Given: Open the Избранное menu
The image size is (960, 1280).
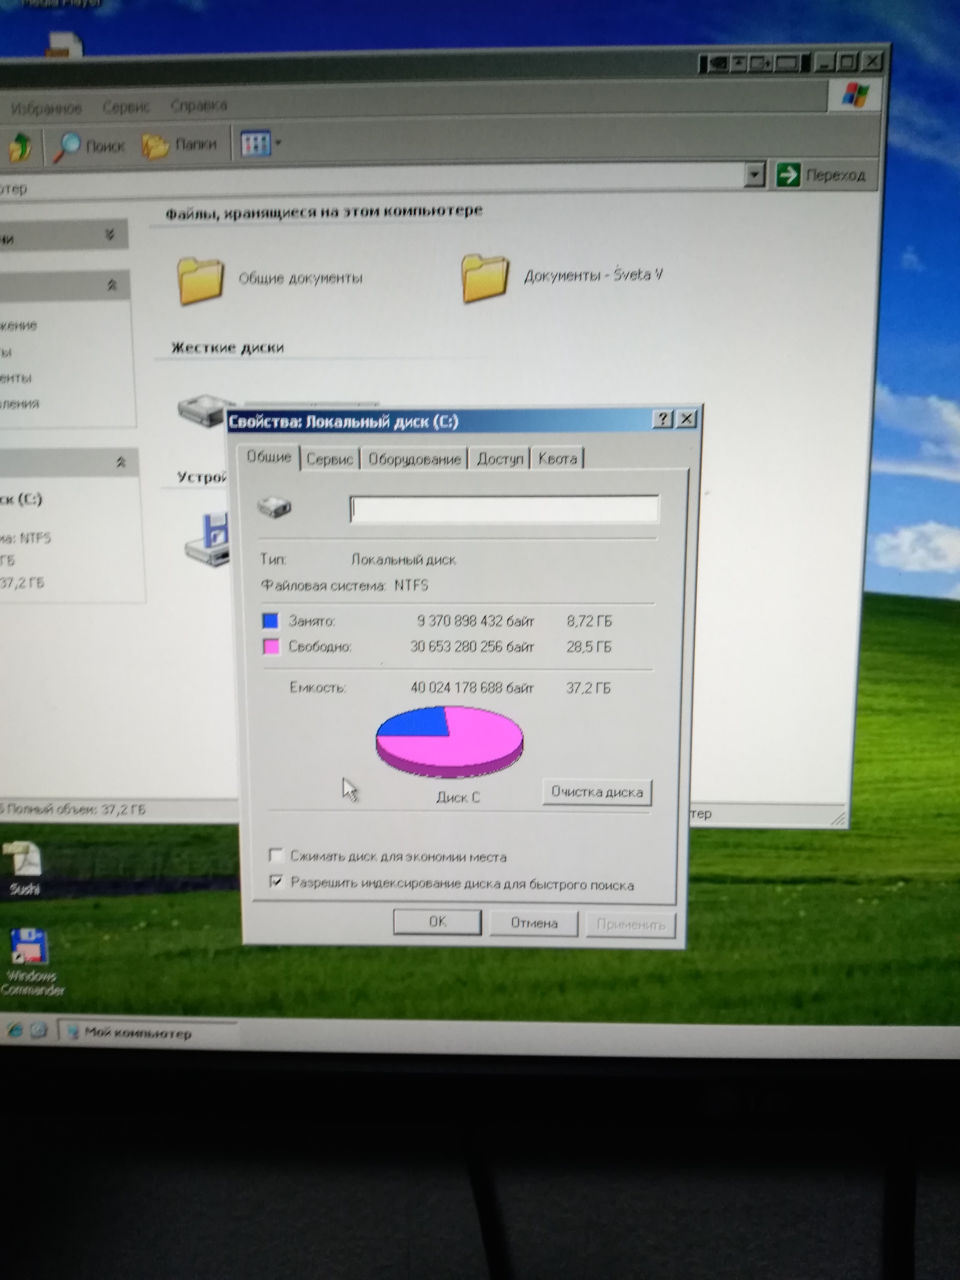Looking at the screenshot, I should click(46, 108).
